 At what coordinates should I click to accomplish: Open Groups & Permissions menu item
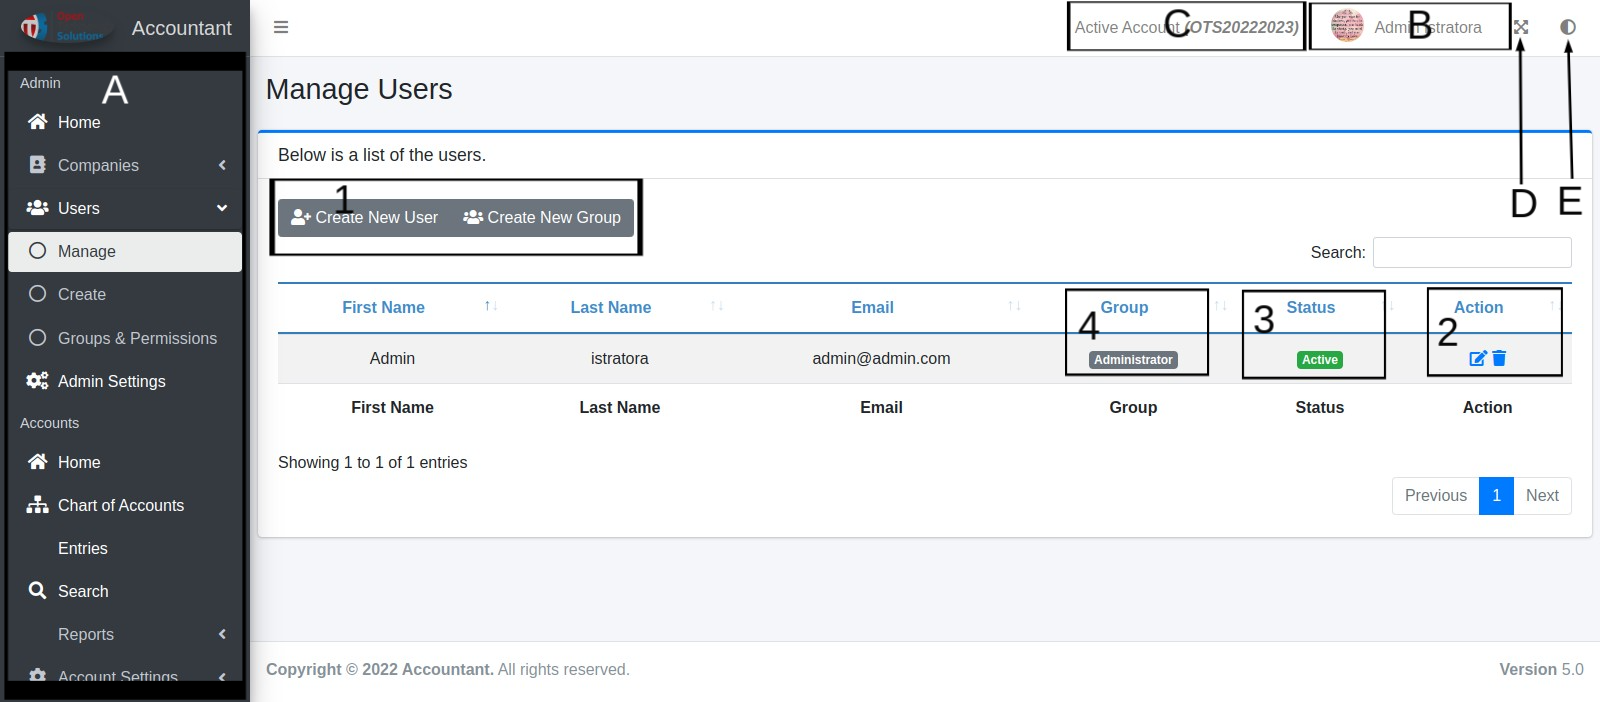[137, 338]
